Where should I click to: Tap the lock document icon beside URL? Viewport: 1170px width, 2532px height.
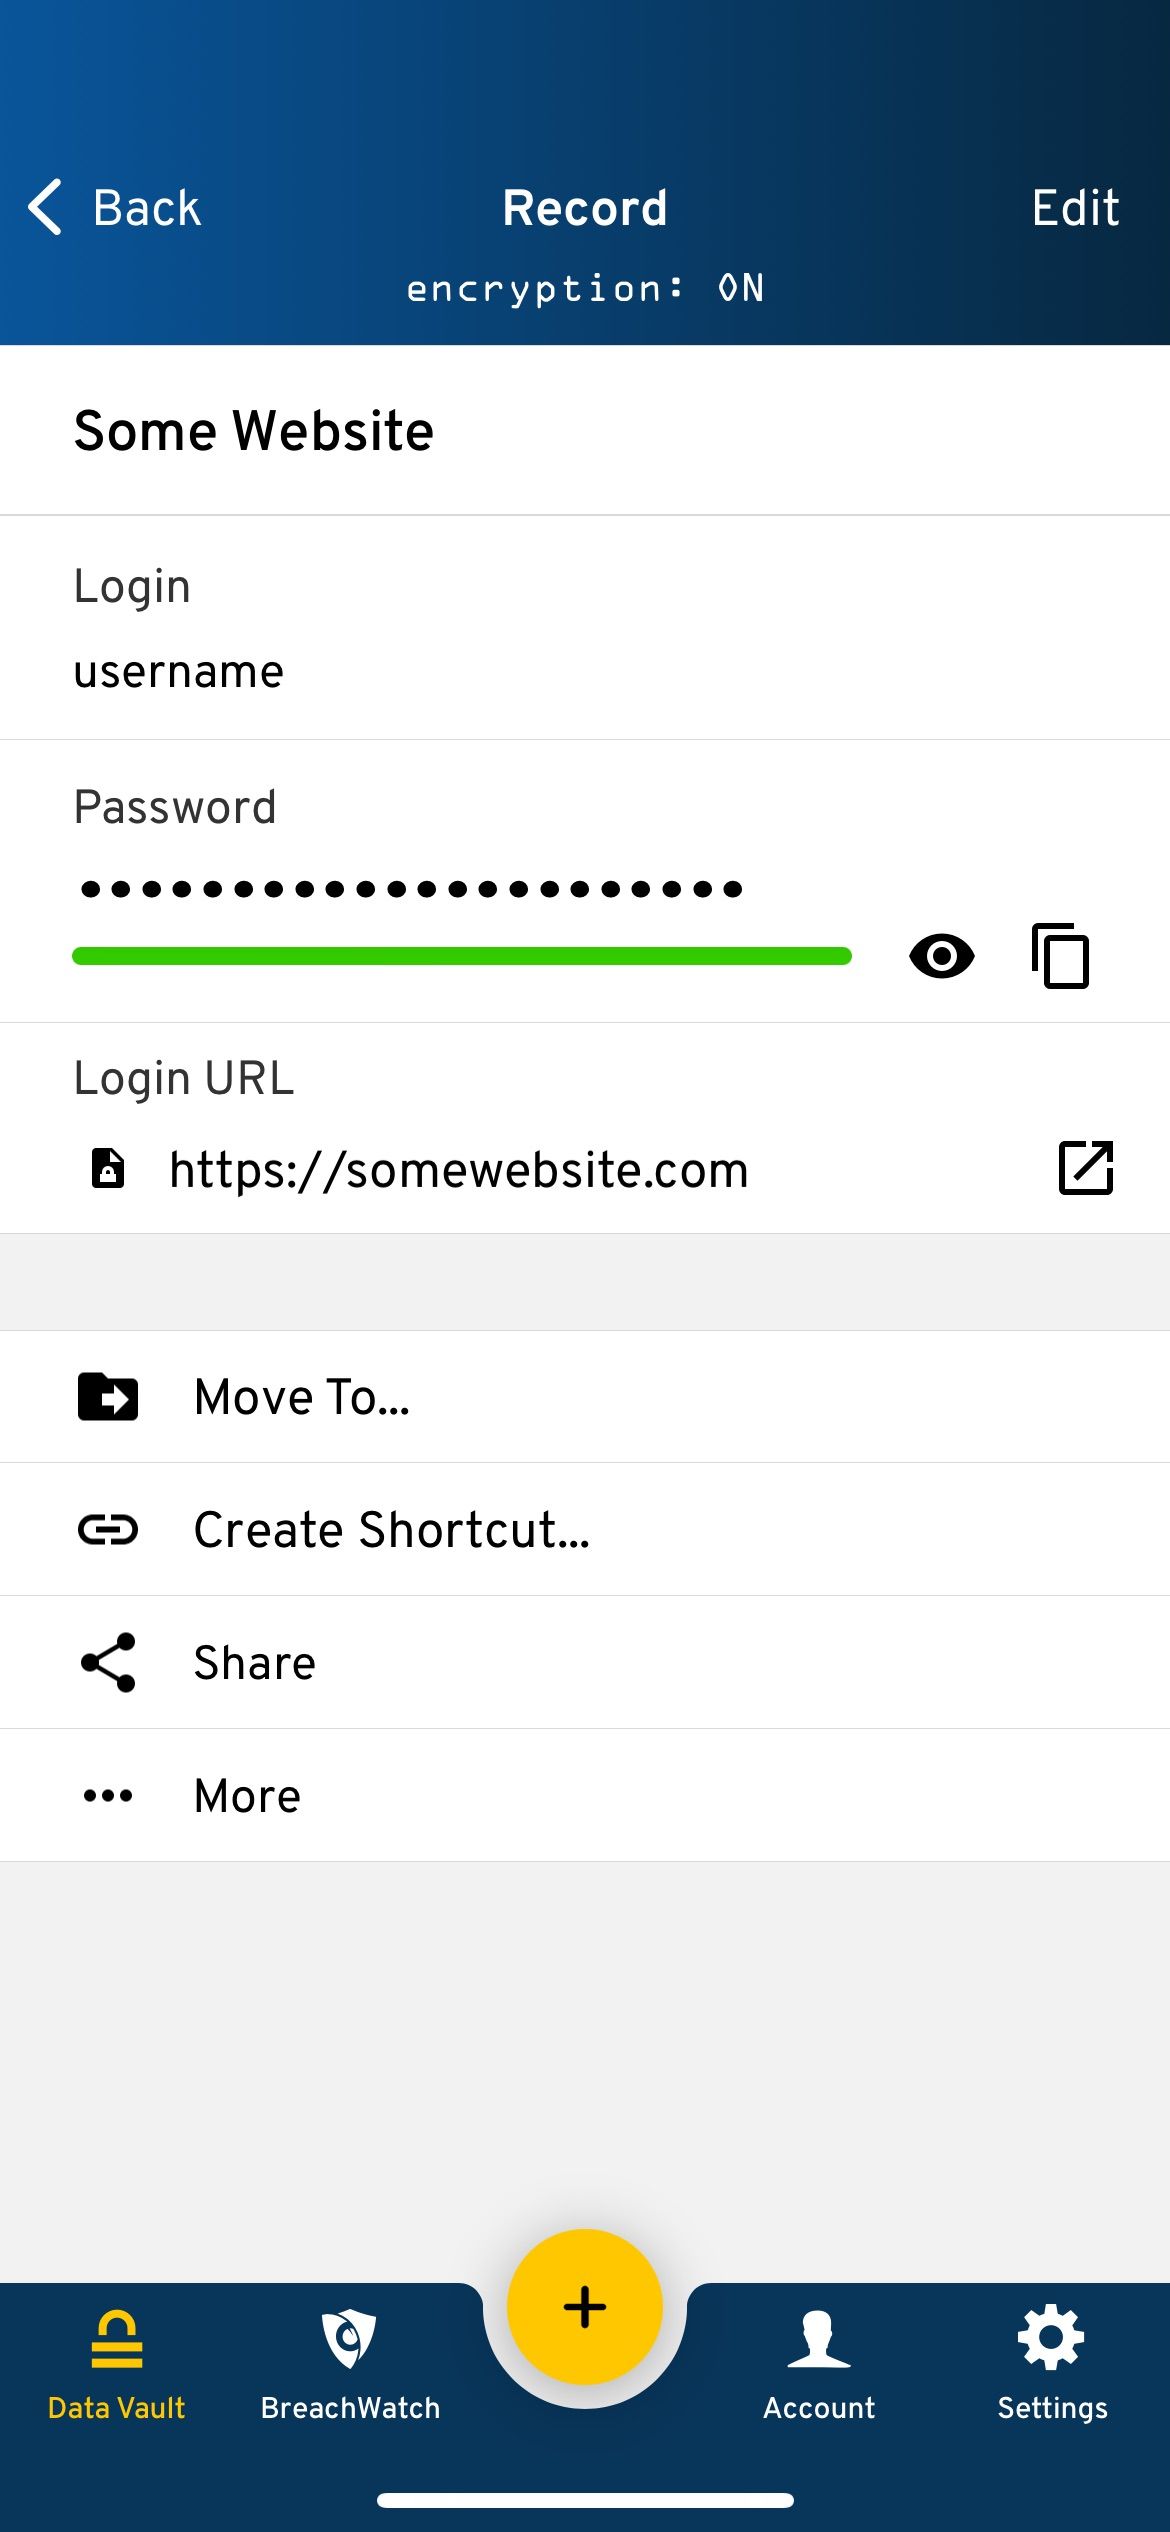pyautogui.click(x=108, y=1167)
